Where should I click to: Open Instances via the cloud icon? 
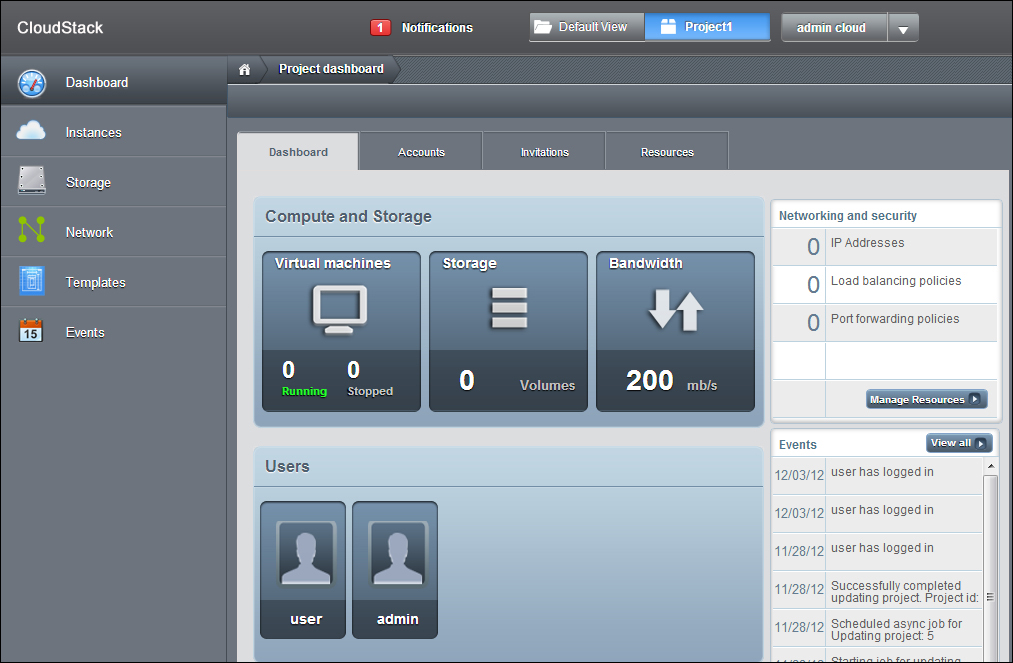32,131
